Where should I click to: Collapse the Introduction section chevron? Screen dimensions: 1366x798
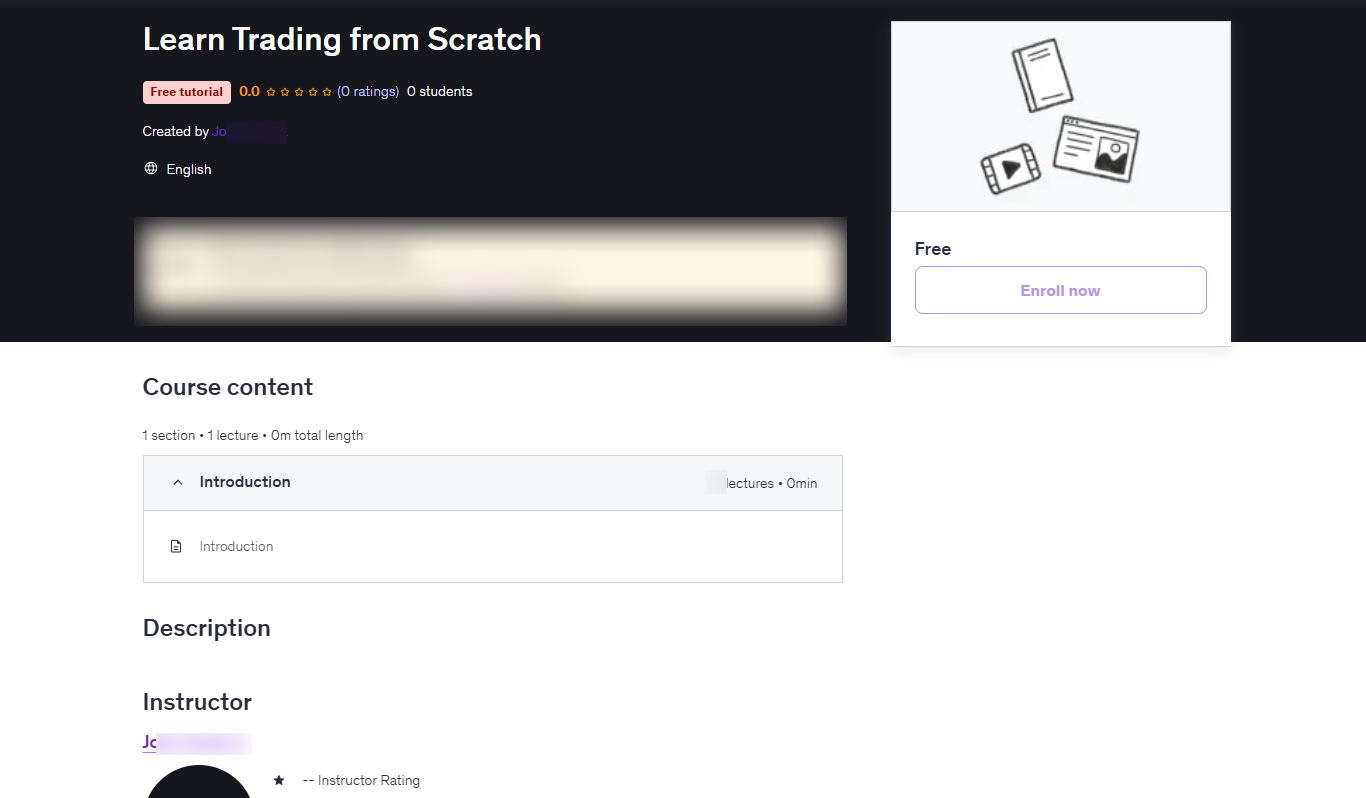[x=178, y=482]
